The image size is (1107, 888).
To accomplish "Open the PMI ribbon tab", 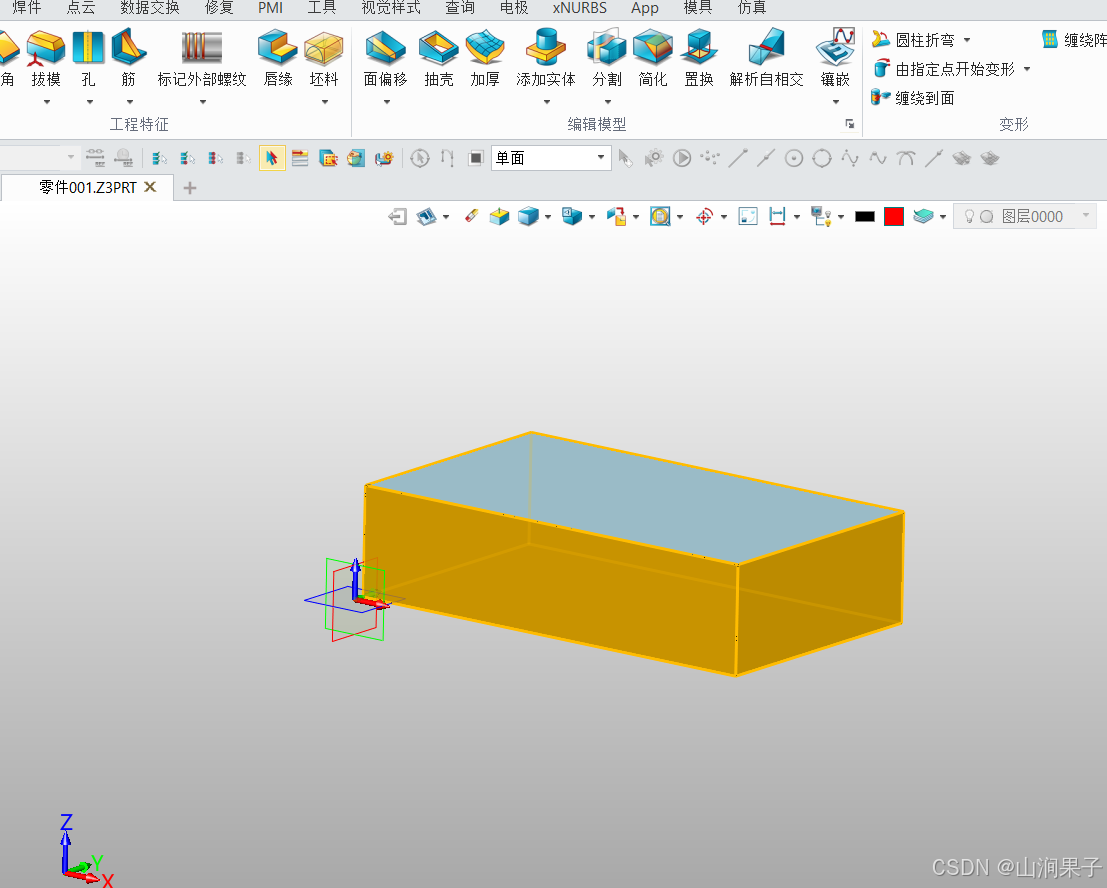I will point(270,8).
